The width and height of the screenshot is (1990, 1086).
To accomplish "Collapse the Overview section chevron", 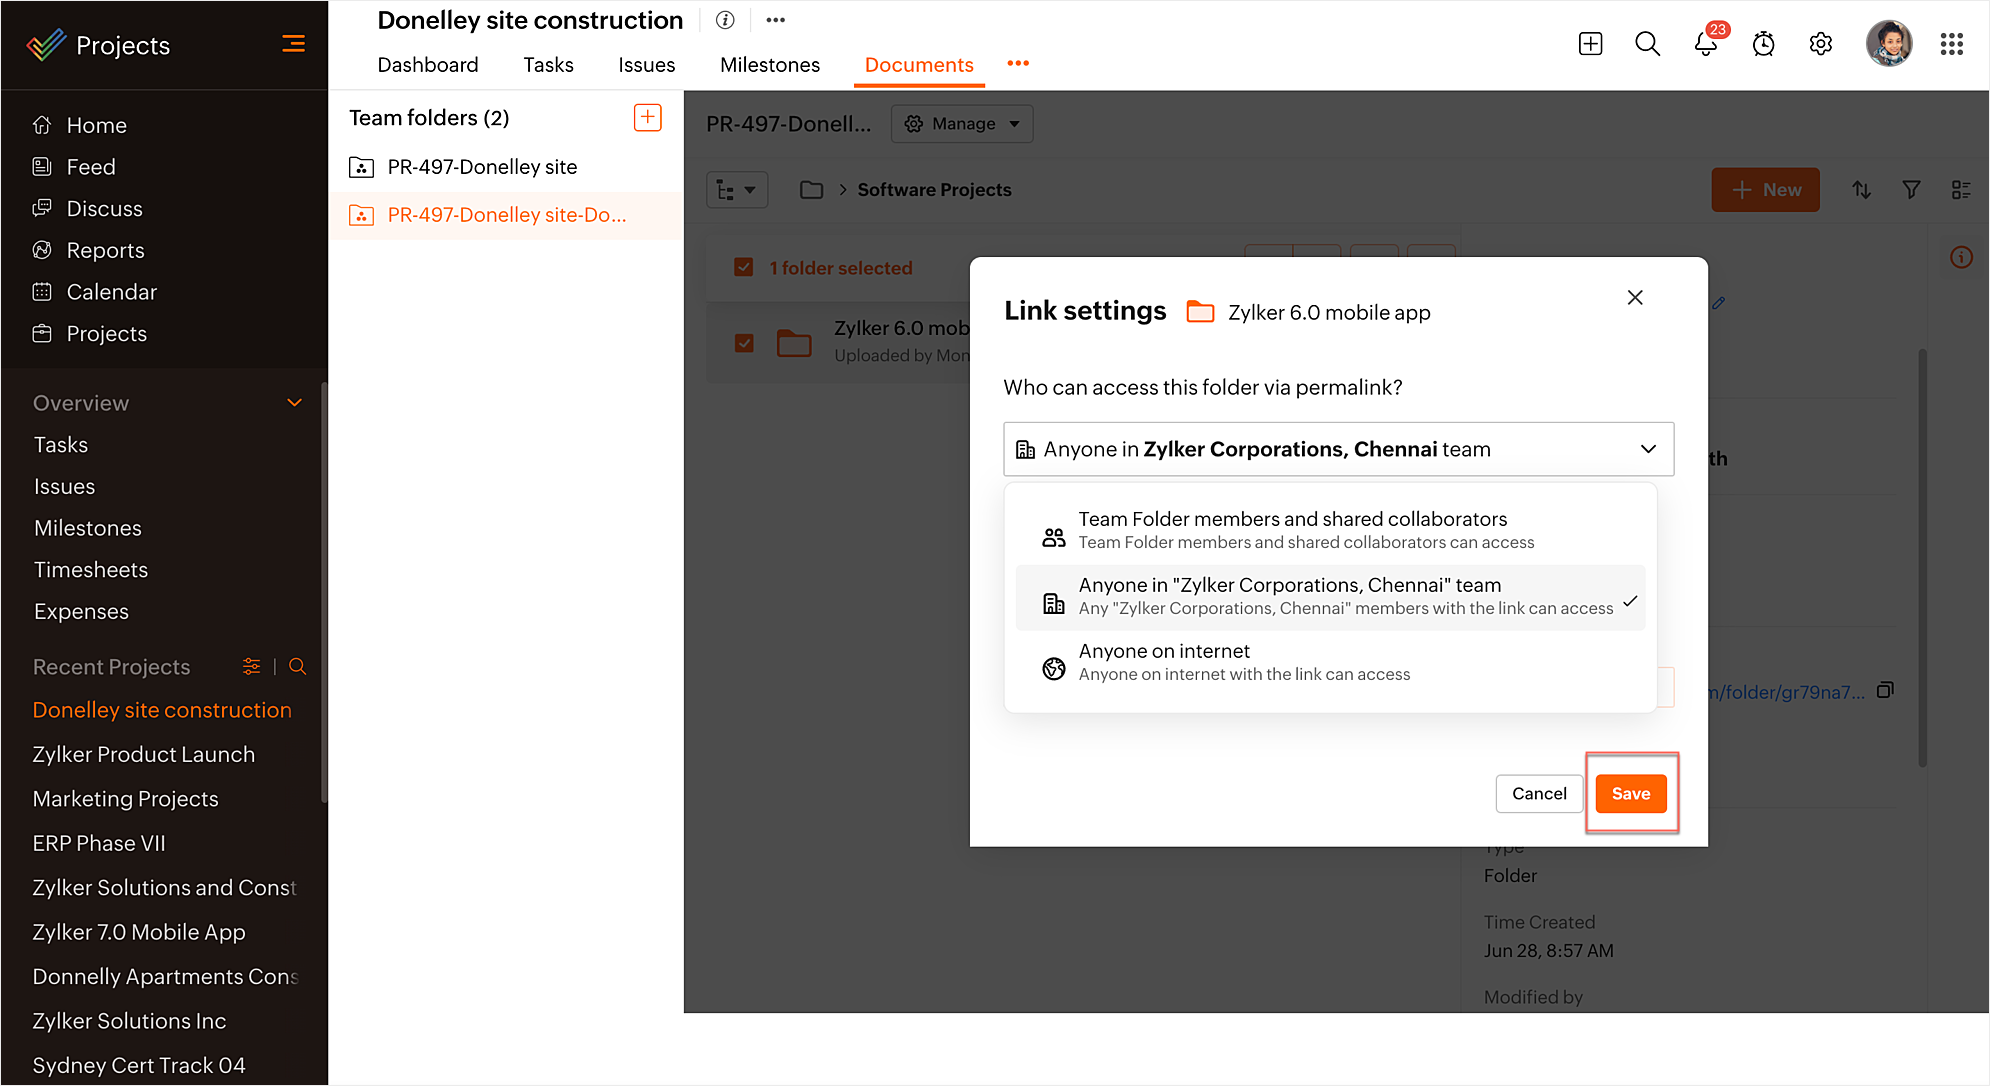I will (294, 403).
